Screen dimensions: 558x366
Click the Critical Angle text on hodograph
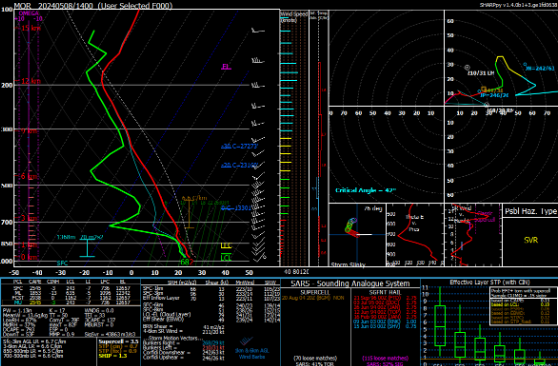(365, 190)
